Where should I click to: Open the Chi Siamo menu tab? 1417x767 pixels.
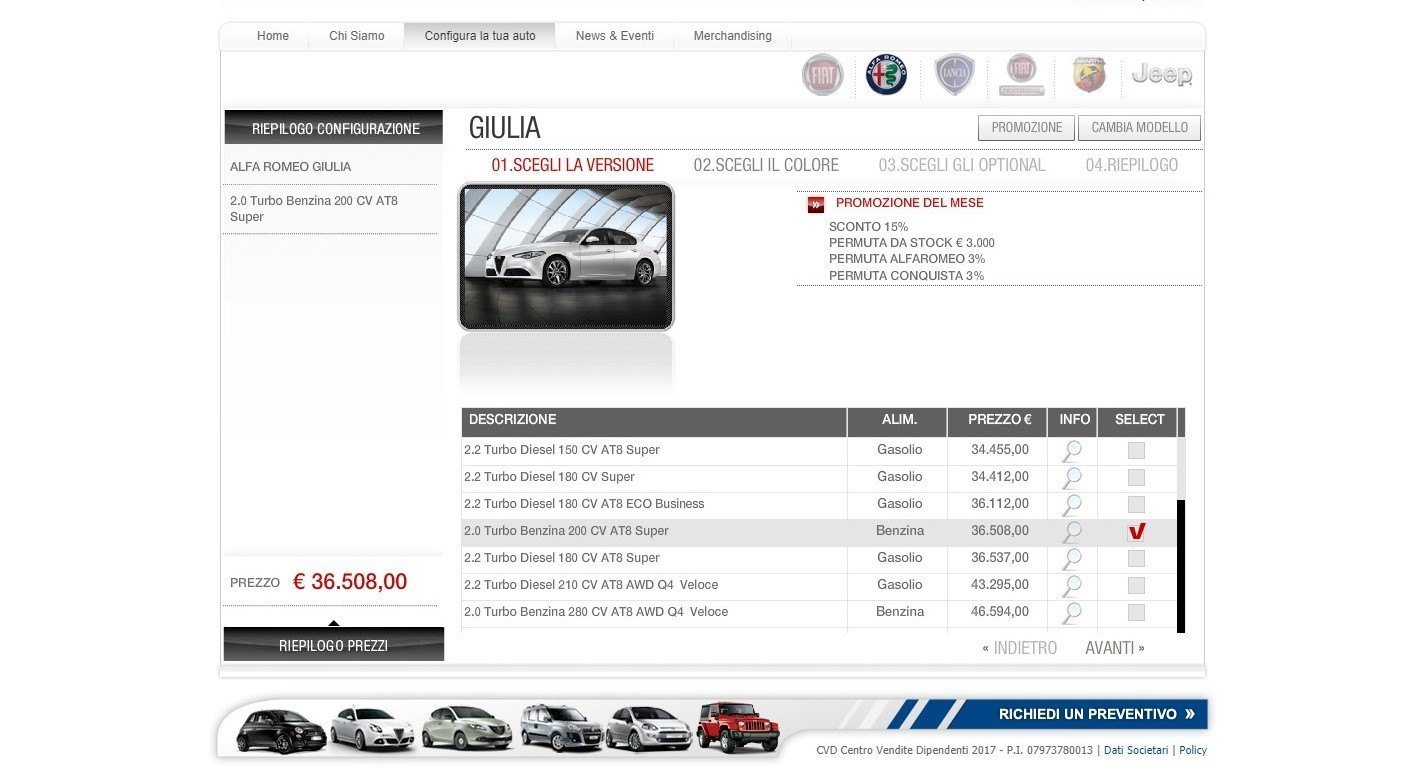(x=357, y=36)
